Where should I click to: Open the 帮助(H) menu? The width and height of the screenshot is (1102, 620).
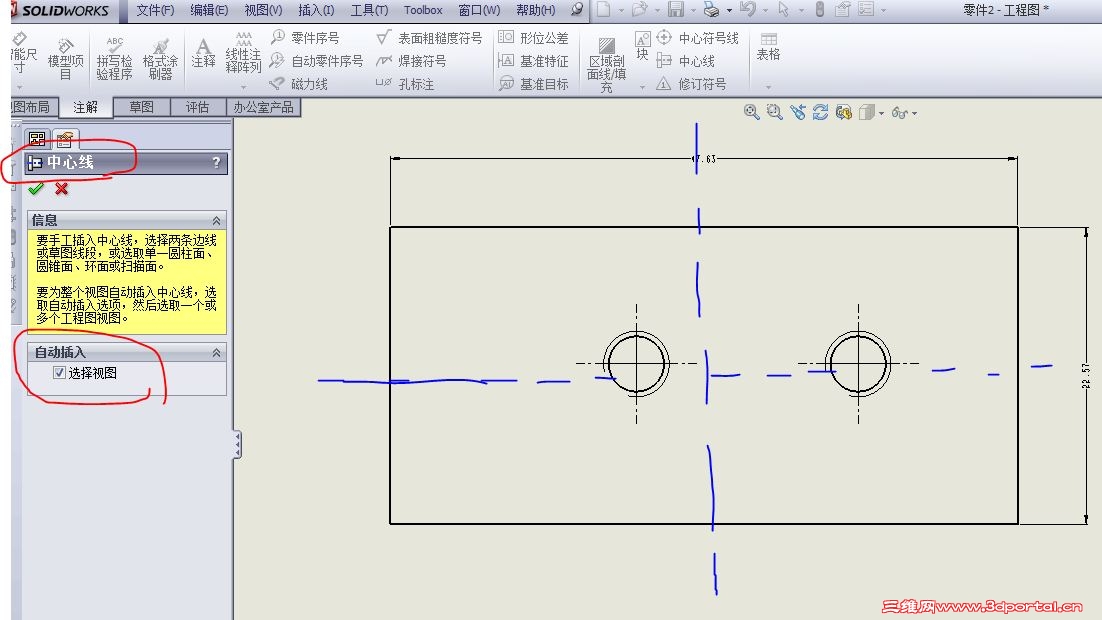(x=536, y=10)
